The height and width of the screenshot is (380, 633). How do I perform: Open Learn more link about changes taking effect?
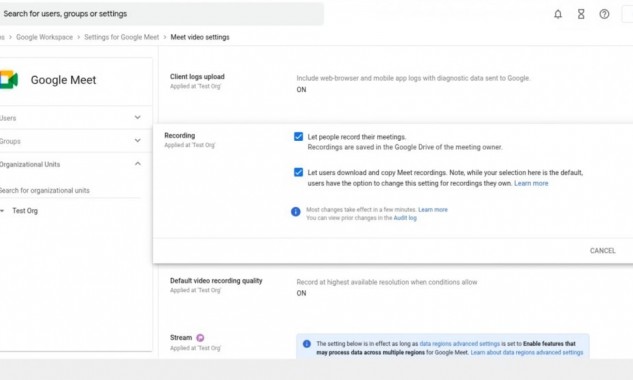click(433, 210)
